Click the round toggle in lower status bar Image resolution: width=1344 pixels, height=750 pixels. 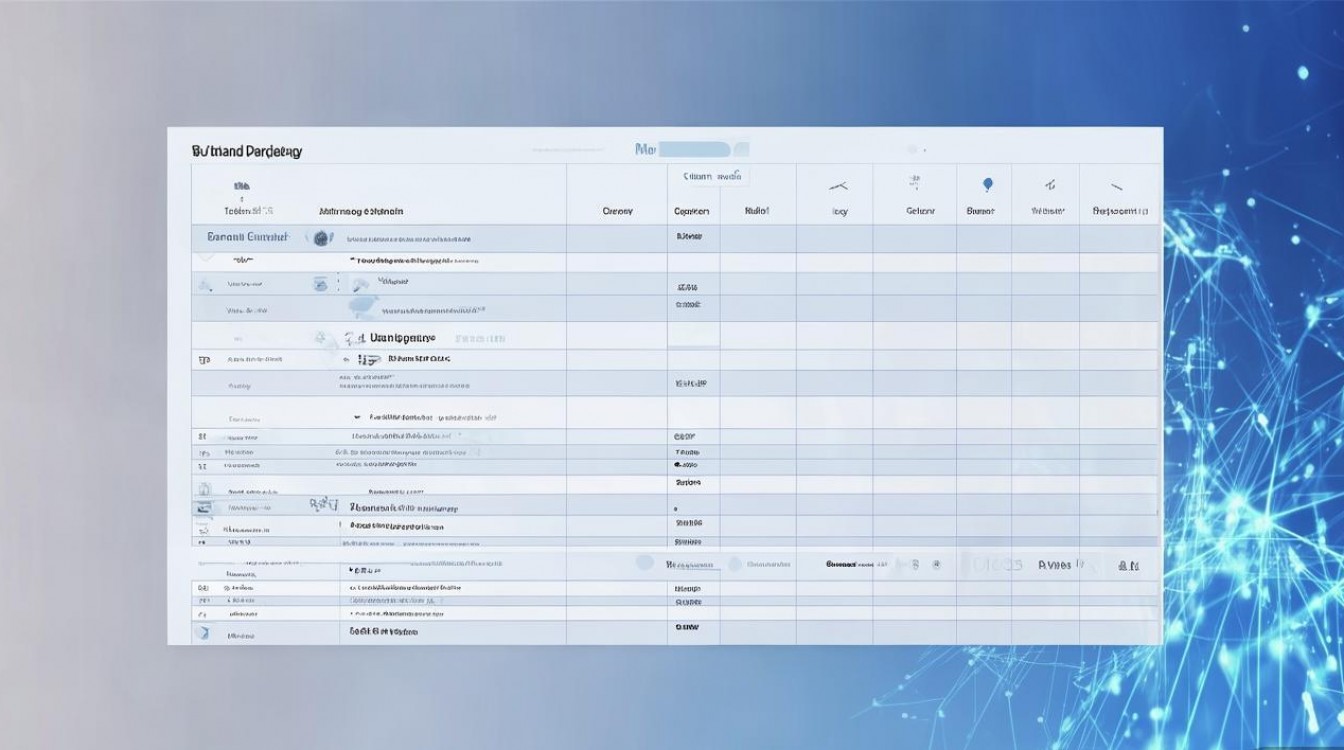pyautogui.click(x=644, y=563)
